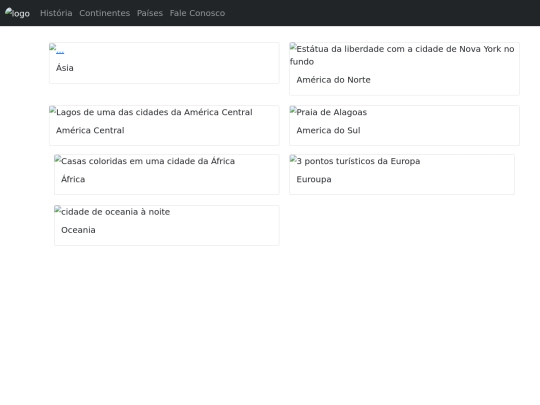Viewport: 540px width, 405px height.
Task: Select America do Sul card title
Action: click(328, 131)
